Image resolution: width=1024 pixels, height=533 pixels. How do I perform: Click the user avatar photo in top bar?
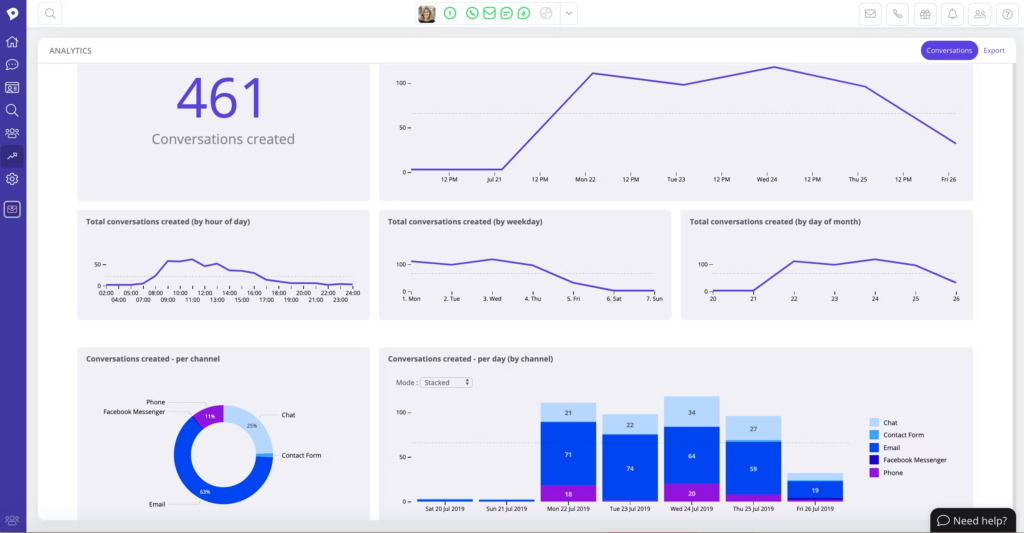[x=427, y=14]
